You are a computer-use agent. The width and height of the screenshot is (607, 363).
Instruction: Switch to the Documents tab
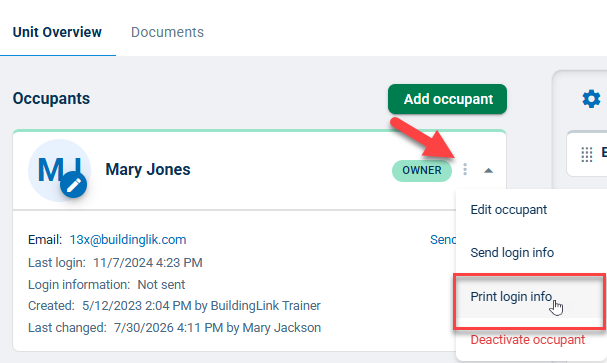pos(167,32)
